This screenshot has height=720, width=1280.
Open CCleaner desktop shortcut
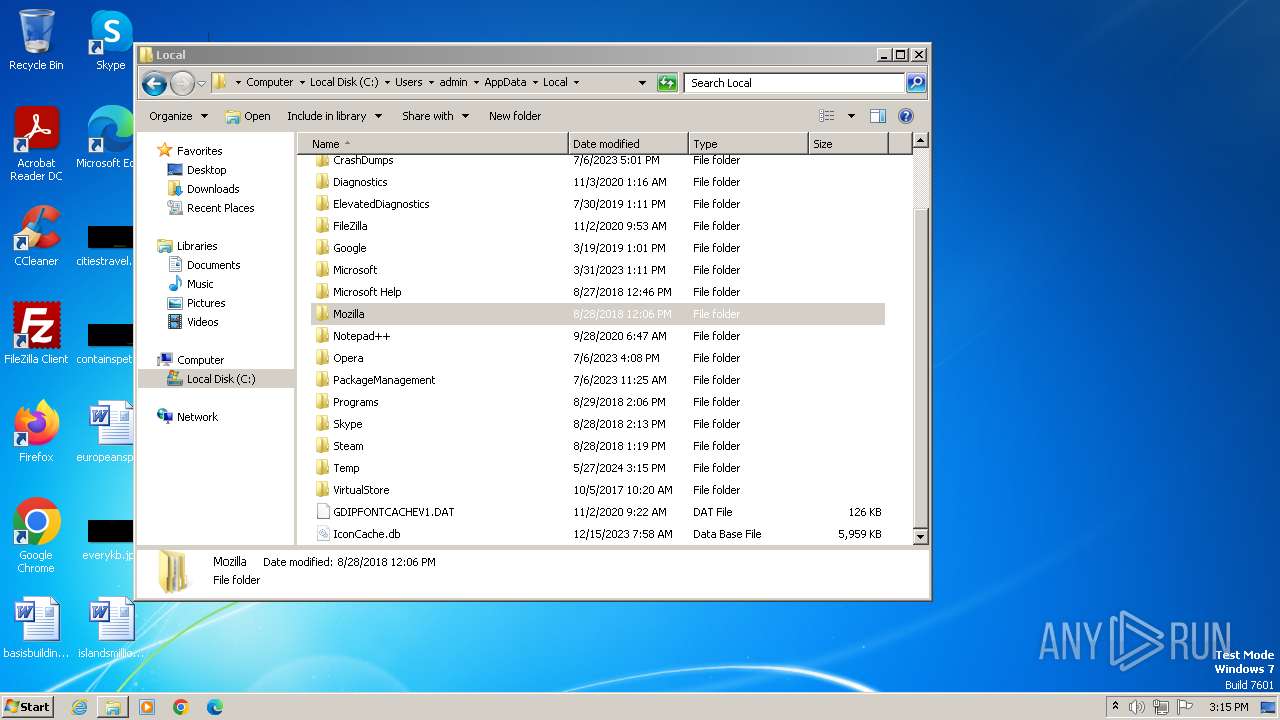click(36, 236)
